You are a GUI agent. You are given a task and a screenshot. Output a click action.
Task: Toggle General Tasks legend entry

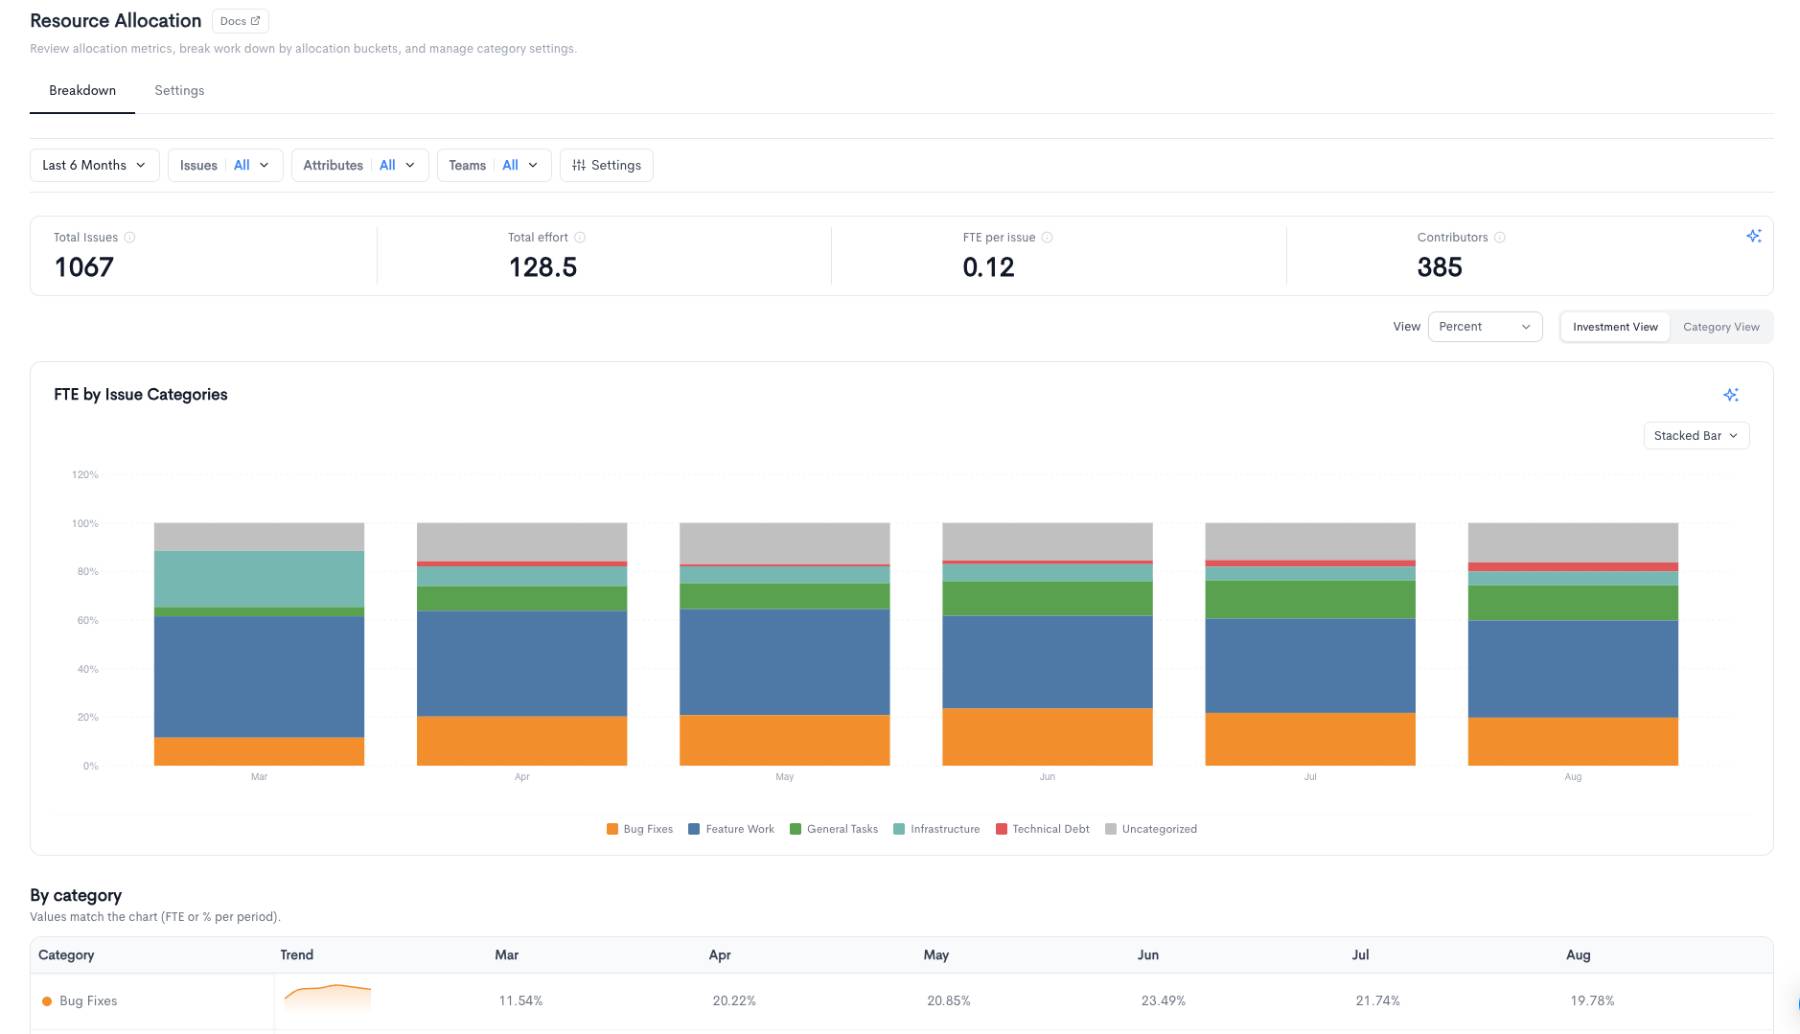tap(834, 829)
